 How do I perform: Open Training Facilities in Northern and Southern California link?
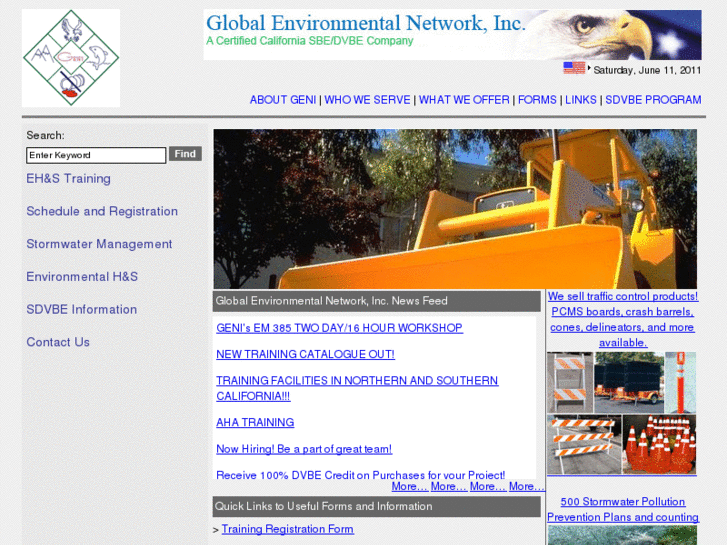pyautogui.click(x=357, y=388)
